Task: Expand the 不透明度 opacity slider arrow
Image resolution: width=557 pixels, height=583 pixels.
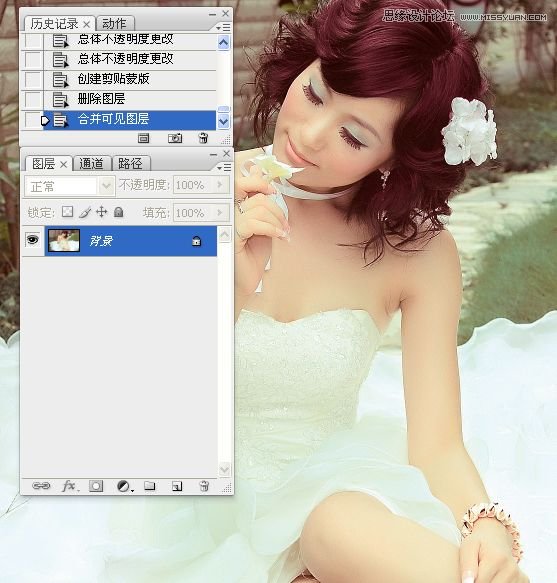Action: (220, 185)
